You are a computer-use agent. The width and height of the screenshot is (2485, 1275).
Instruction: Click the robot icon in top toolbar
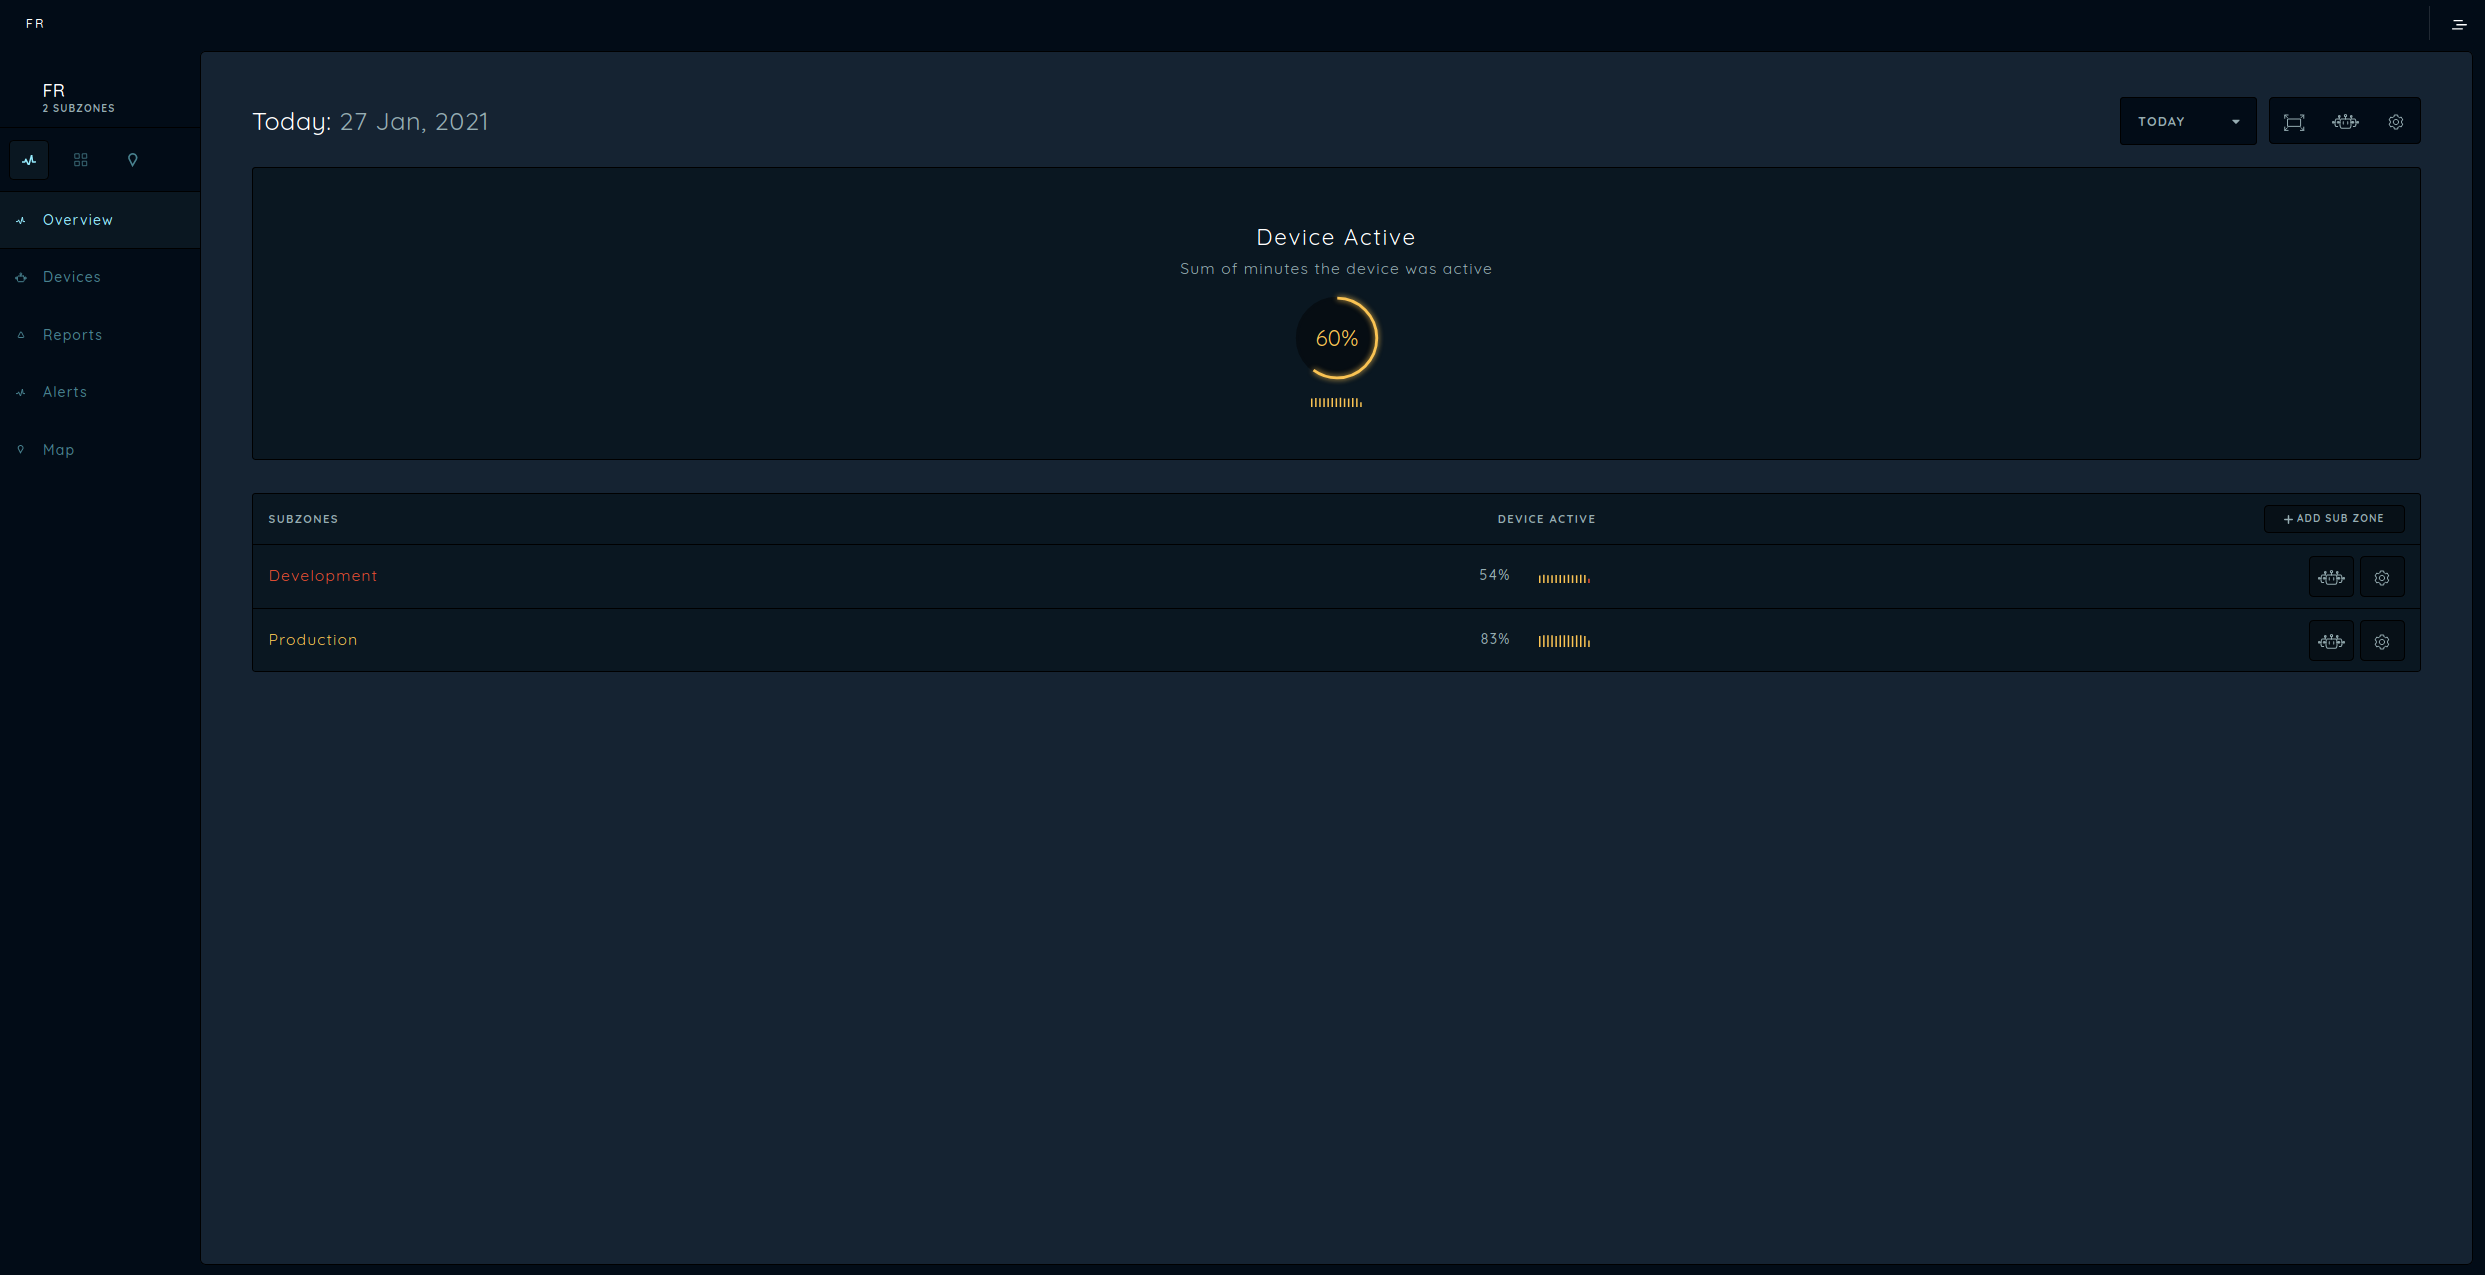click(x=2345, y=122)
